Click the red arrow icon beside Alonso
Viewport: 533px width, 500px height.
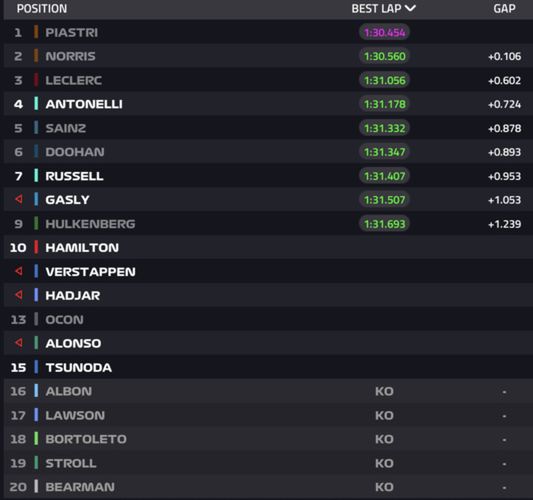point(19,343)
